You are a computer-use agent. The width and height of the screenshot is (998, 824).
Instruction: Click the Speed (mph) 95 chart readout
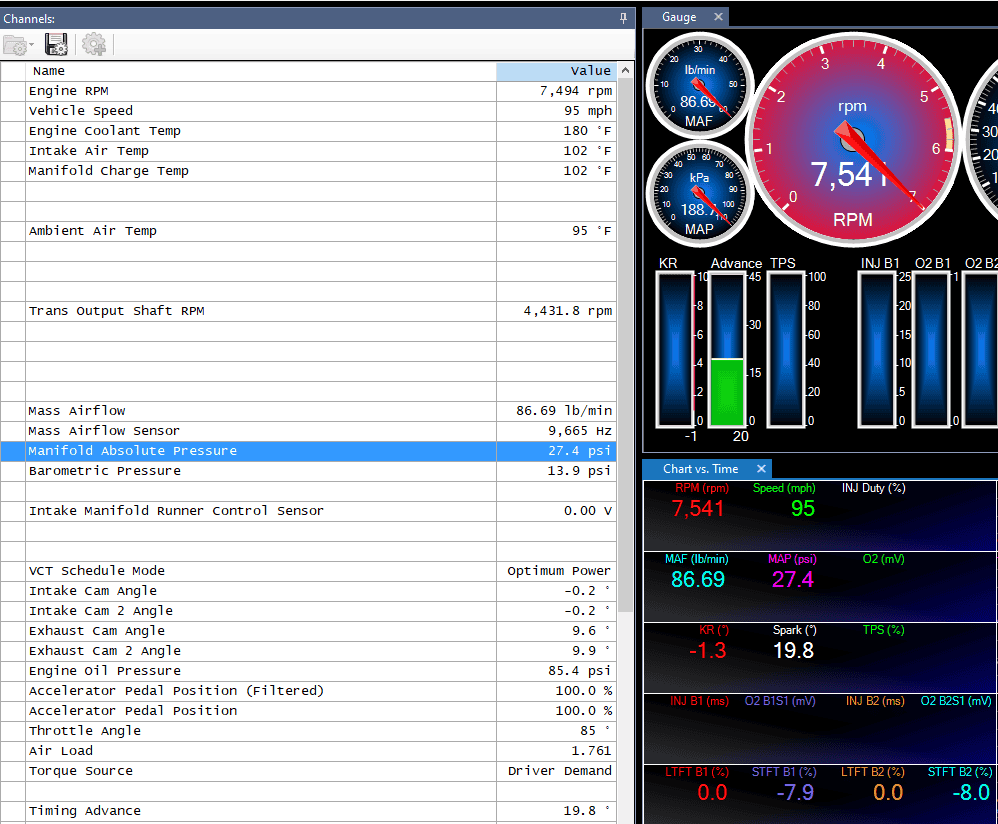click(784, 501)
